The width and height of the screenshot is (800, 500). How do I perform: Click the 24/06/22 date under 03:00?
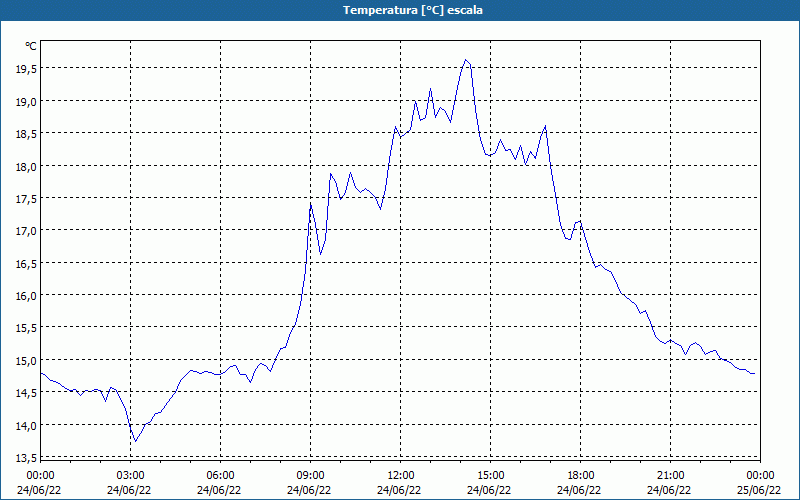129,490
